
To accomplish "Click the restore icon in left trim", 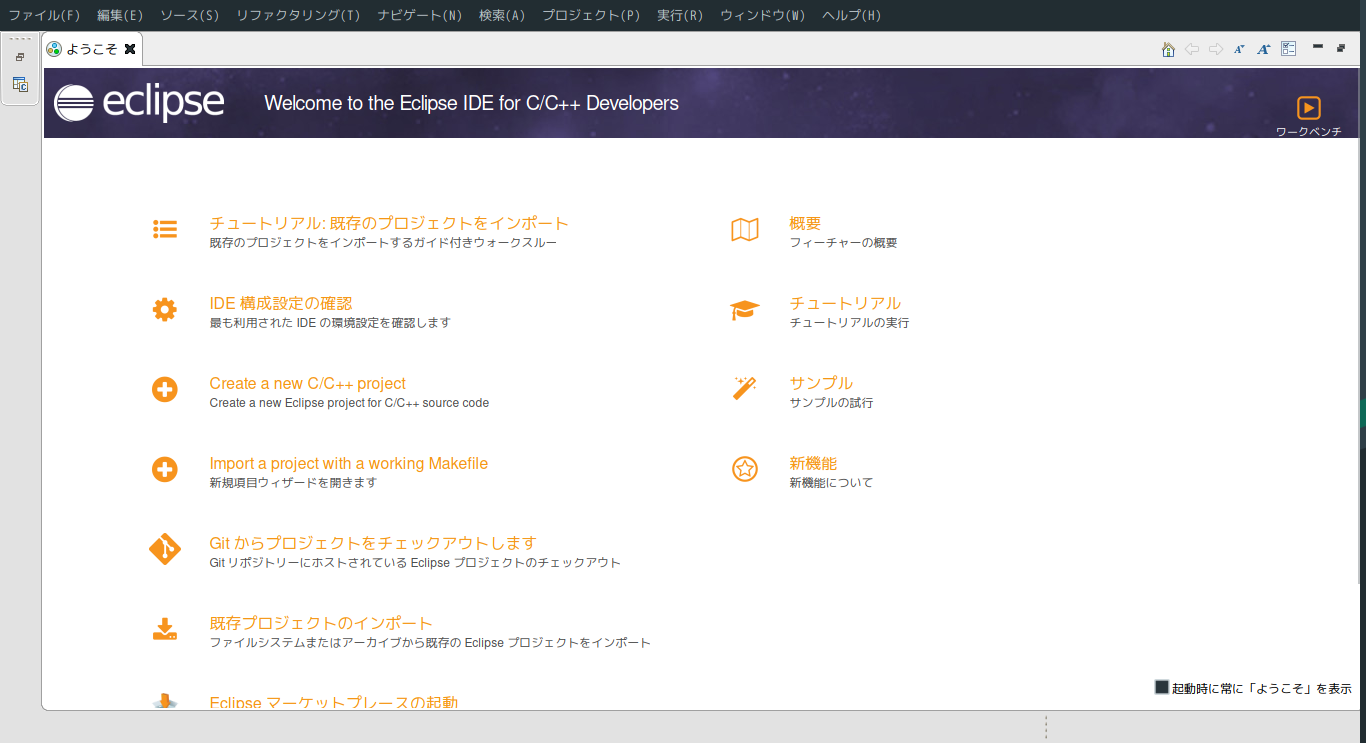I will pos(20,57).
